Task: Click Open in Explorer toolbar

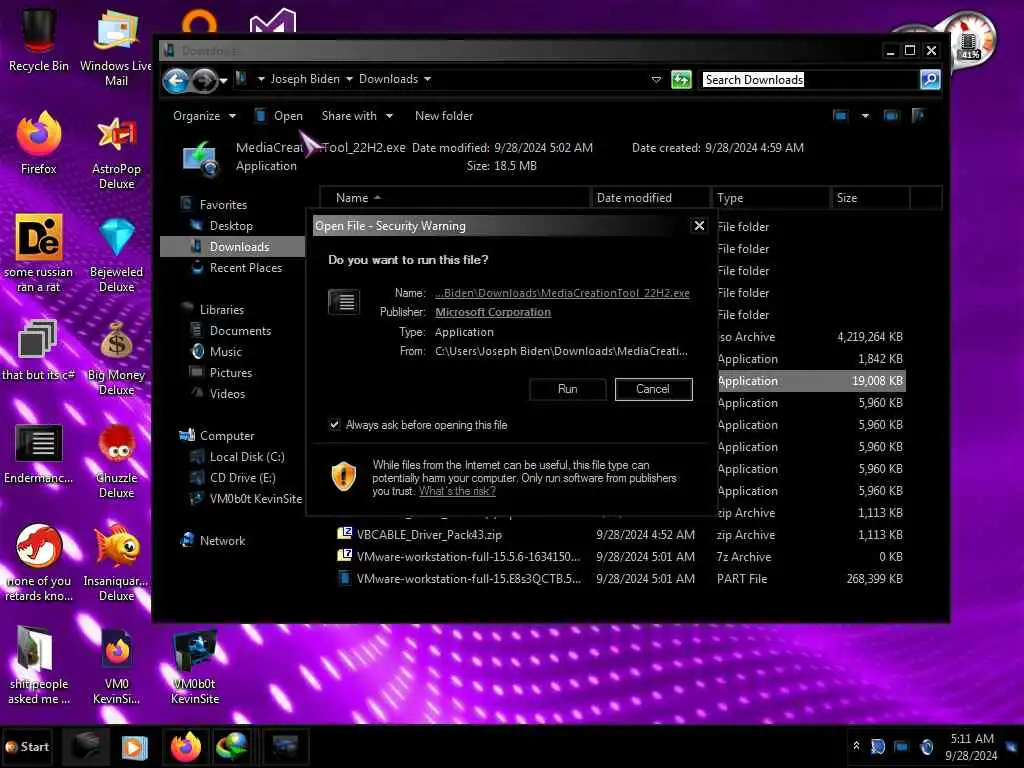Action: tap(279, 116)
